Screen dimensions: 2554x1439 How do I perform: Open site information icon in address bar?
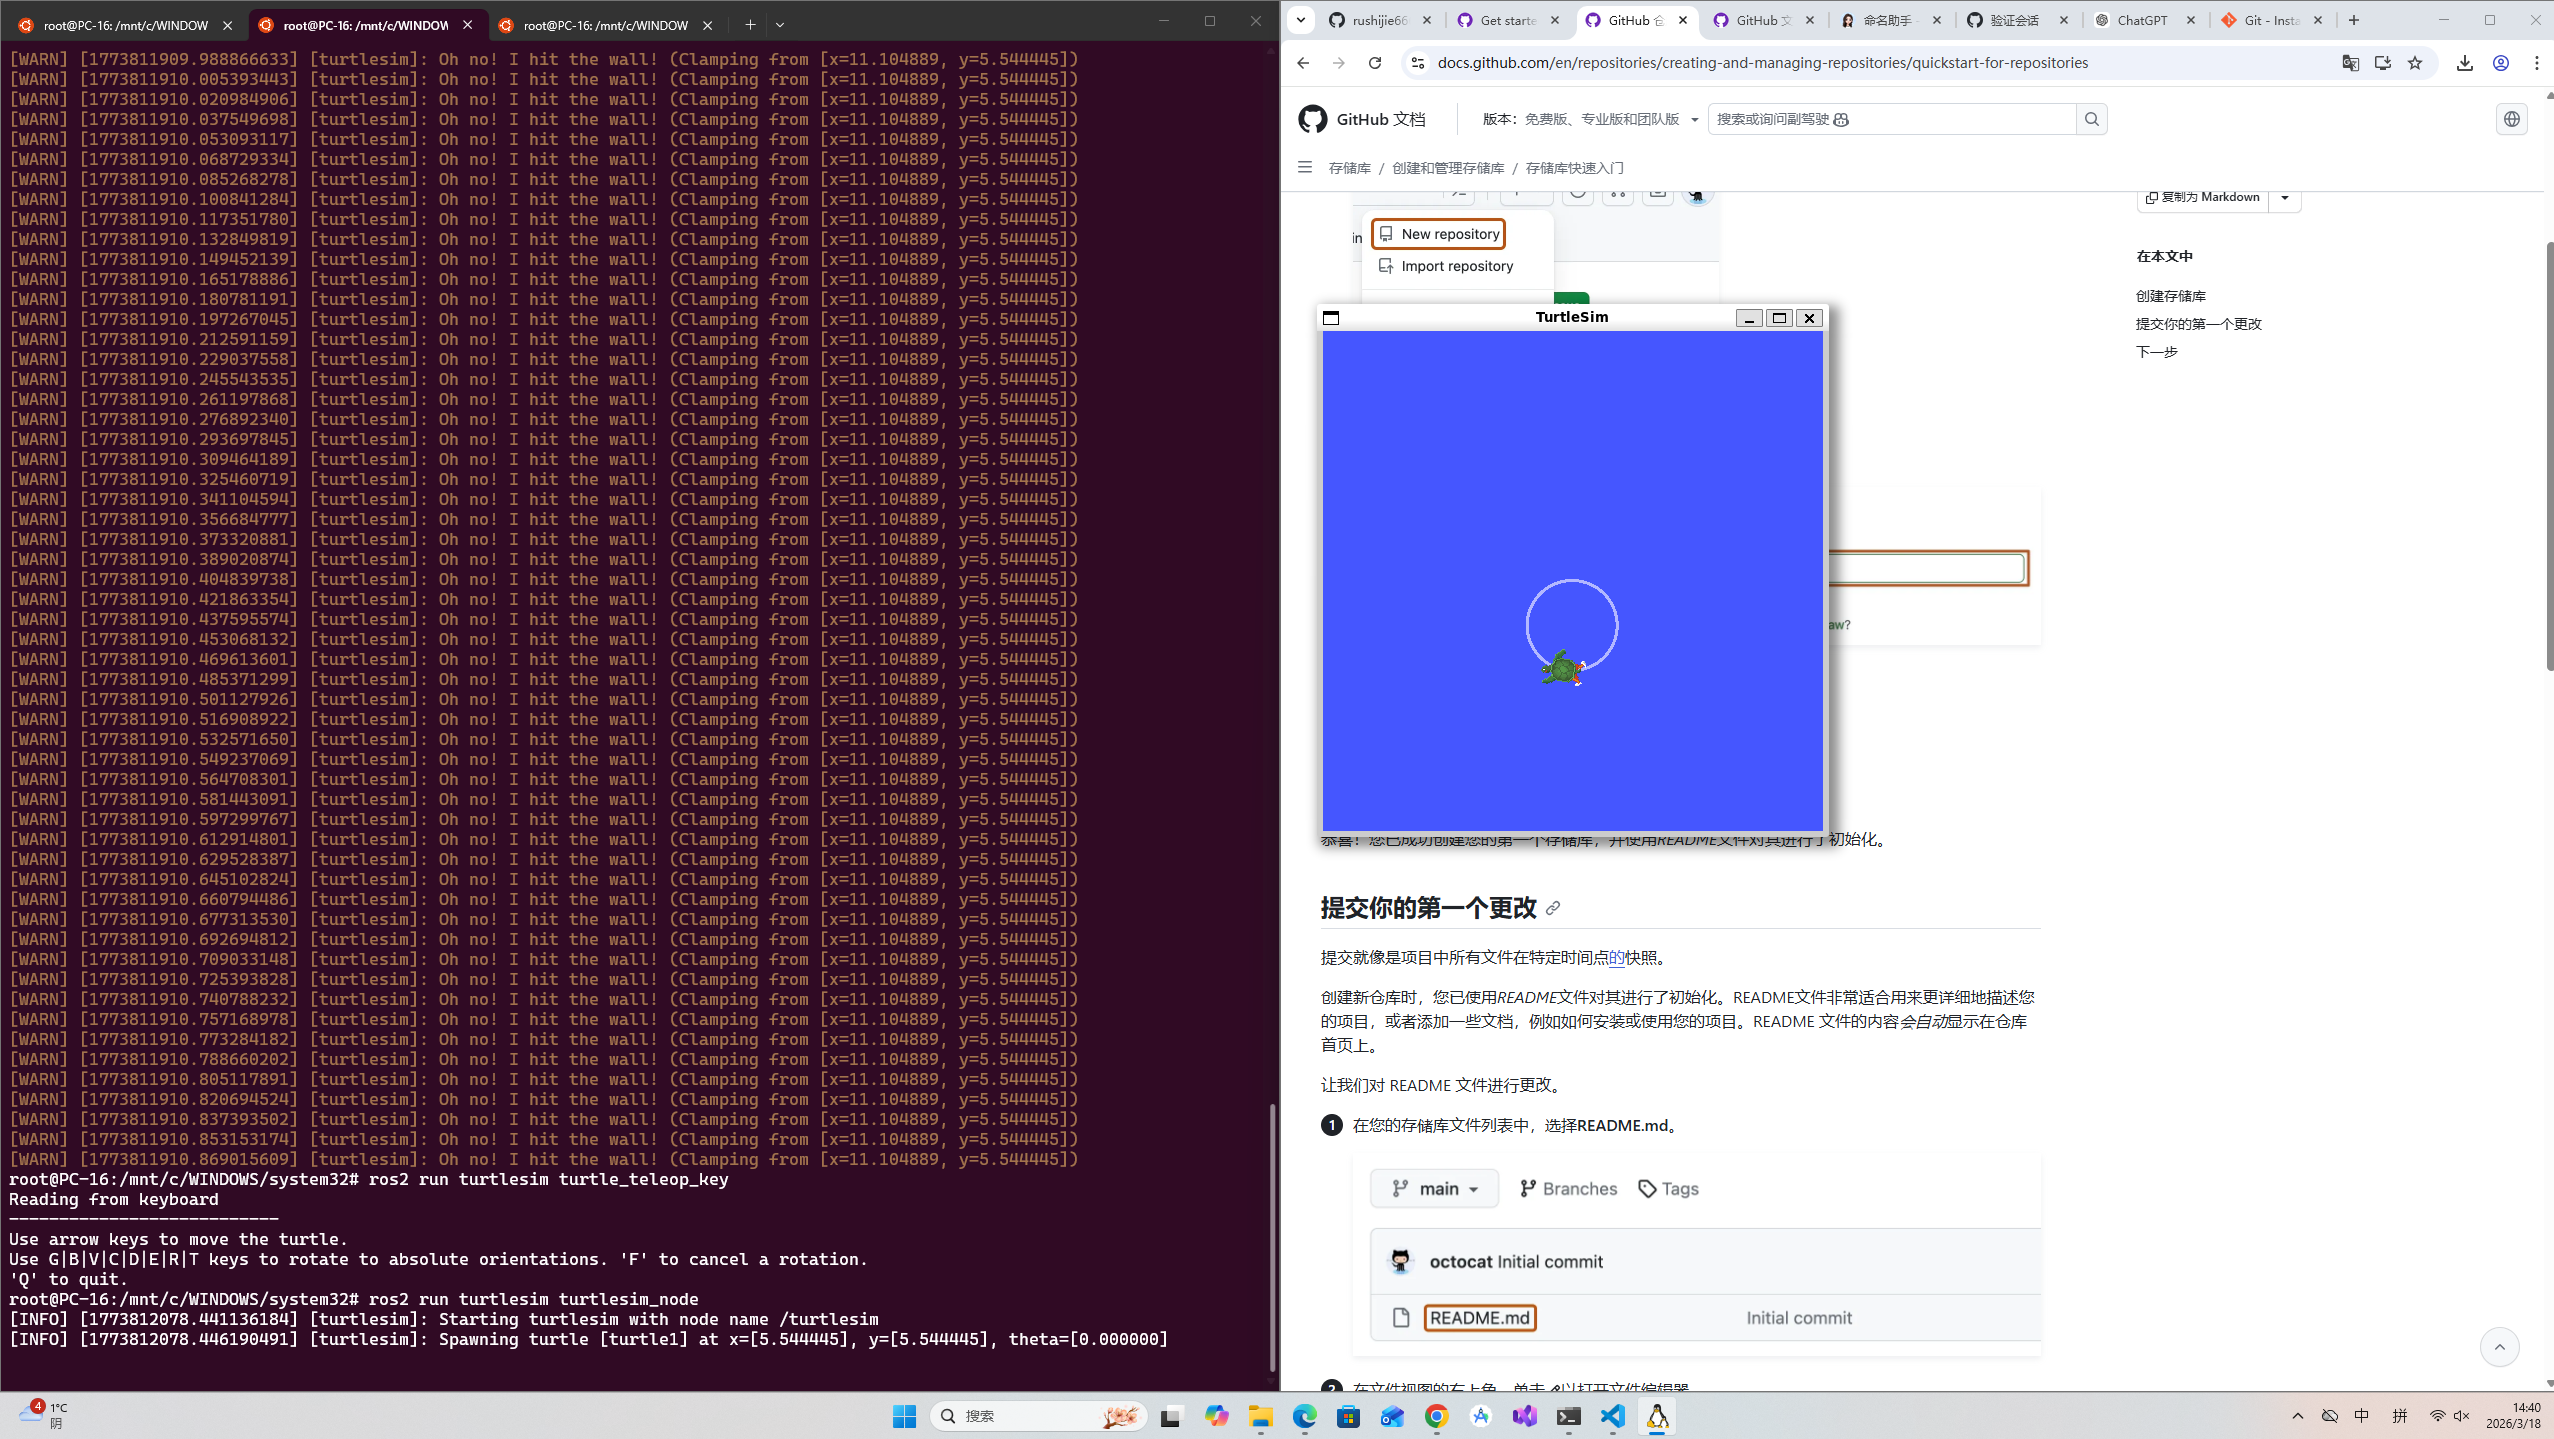[x=1417, y=63]
